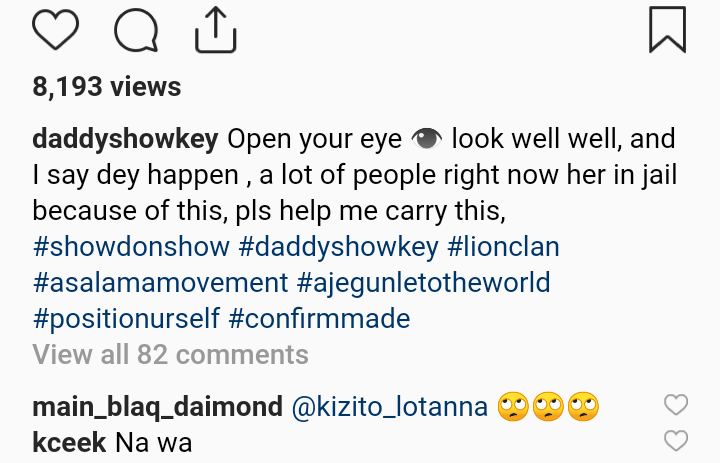Tap the #positionurself hashtag
The height and width of the screenshot is (463, 720).
coord(126,319)
